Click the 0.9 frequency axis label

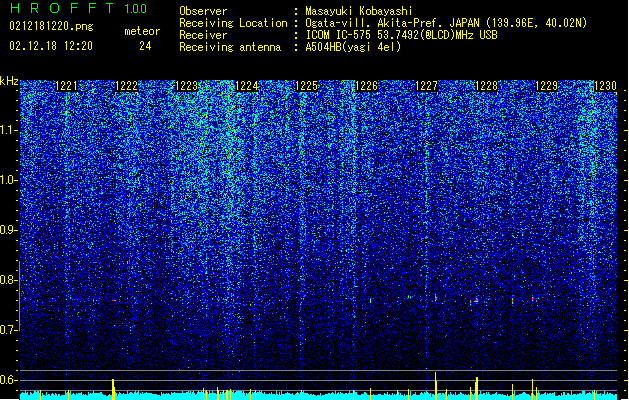click(x=9, y=230)
